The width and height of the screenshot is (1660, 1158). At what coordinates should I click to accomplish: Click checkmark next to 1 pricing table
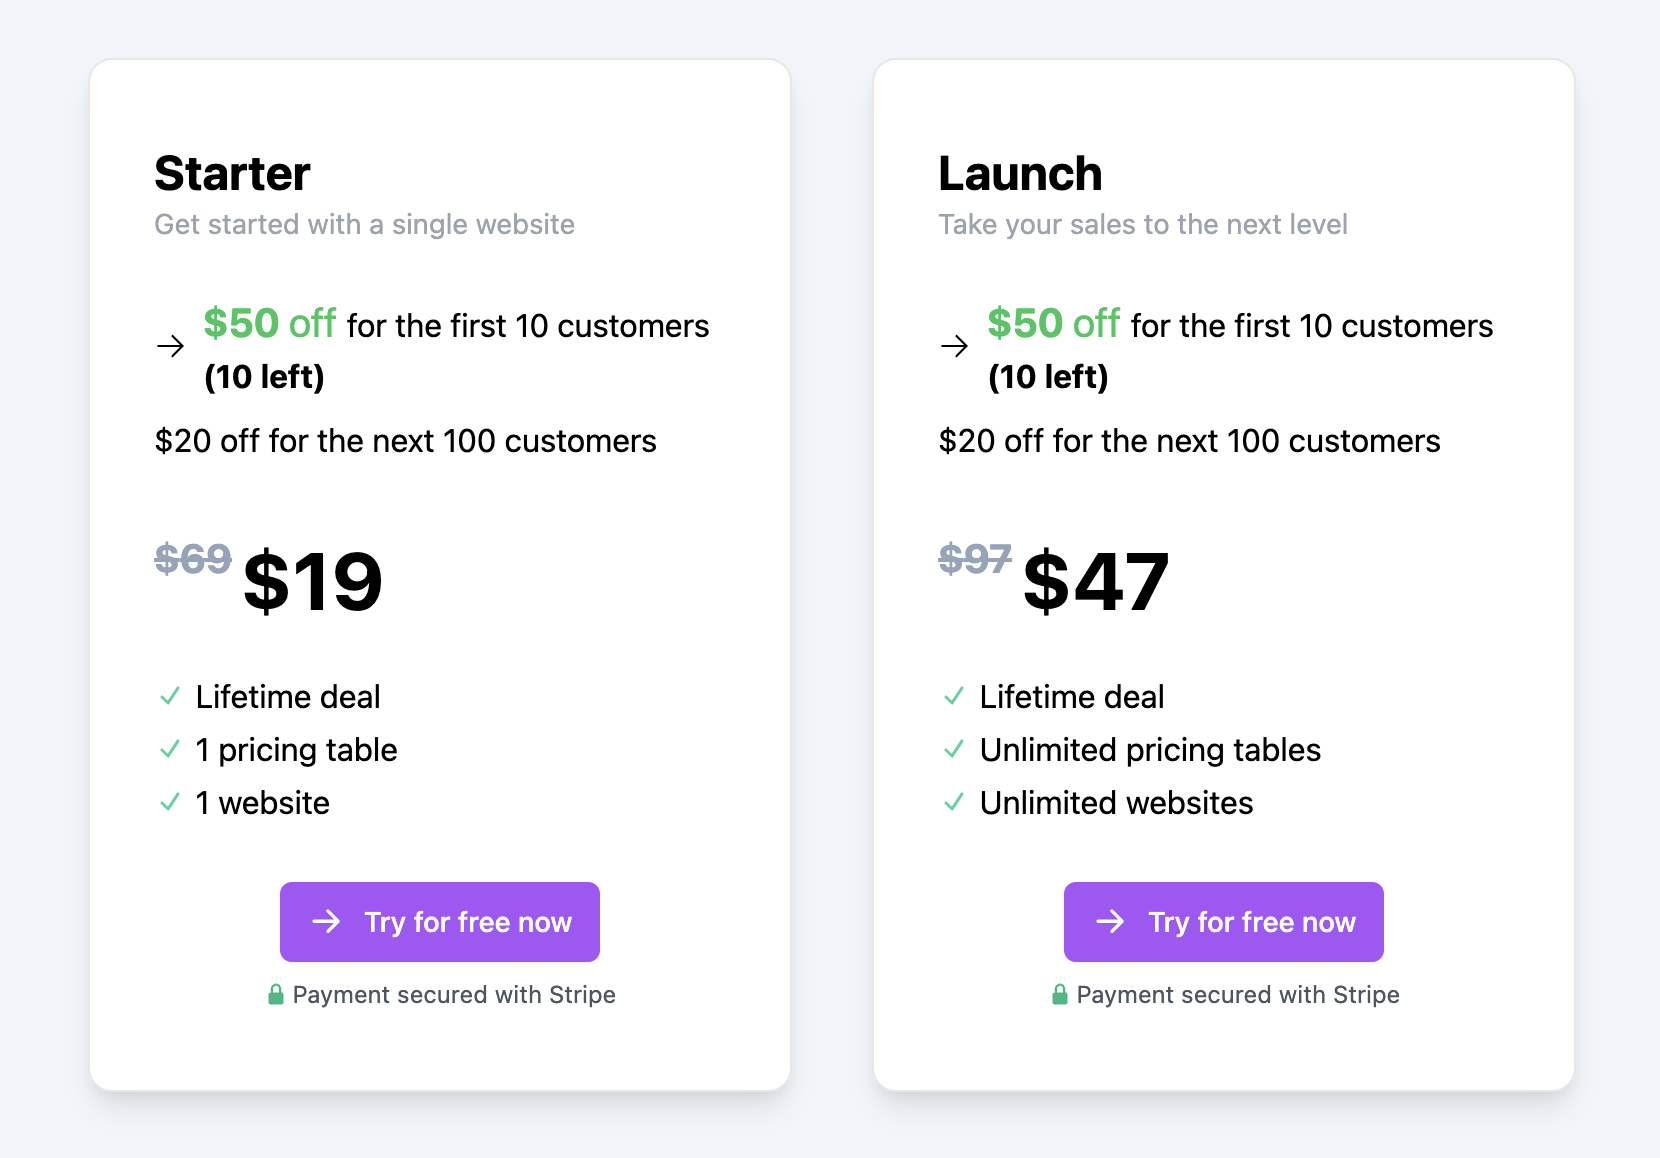coord(170,749)
